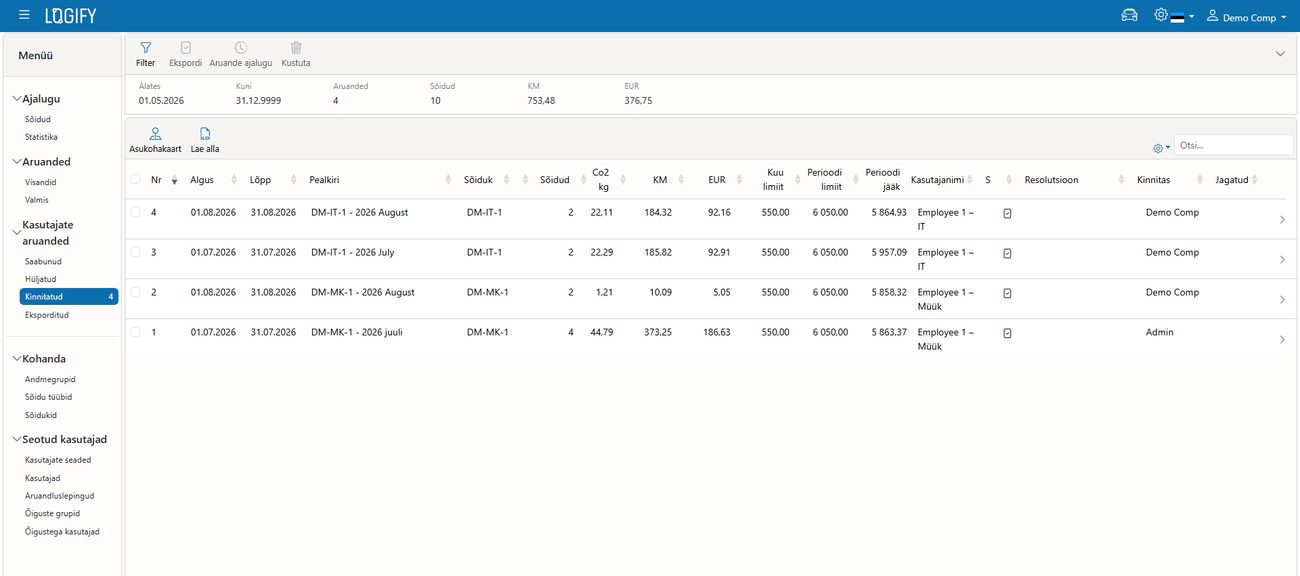Click the car icon in header
This screenshot has height=576, width=1300.
(1129, 16)
